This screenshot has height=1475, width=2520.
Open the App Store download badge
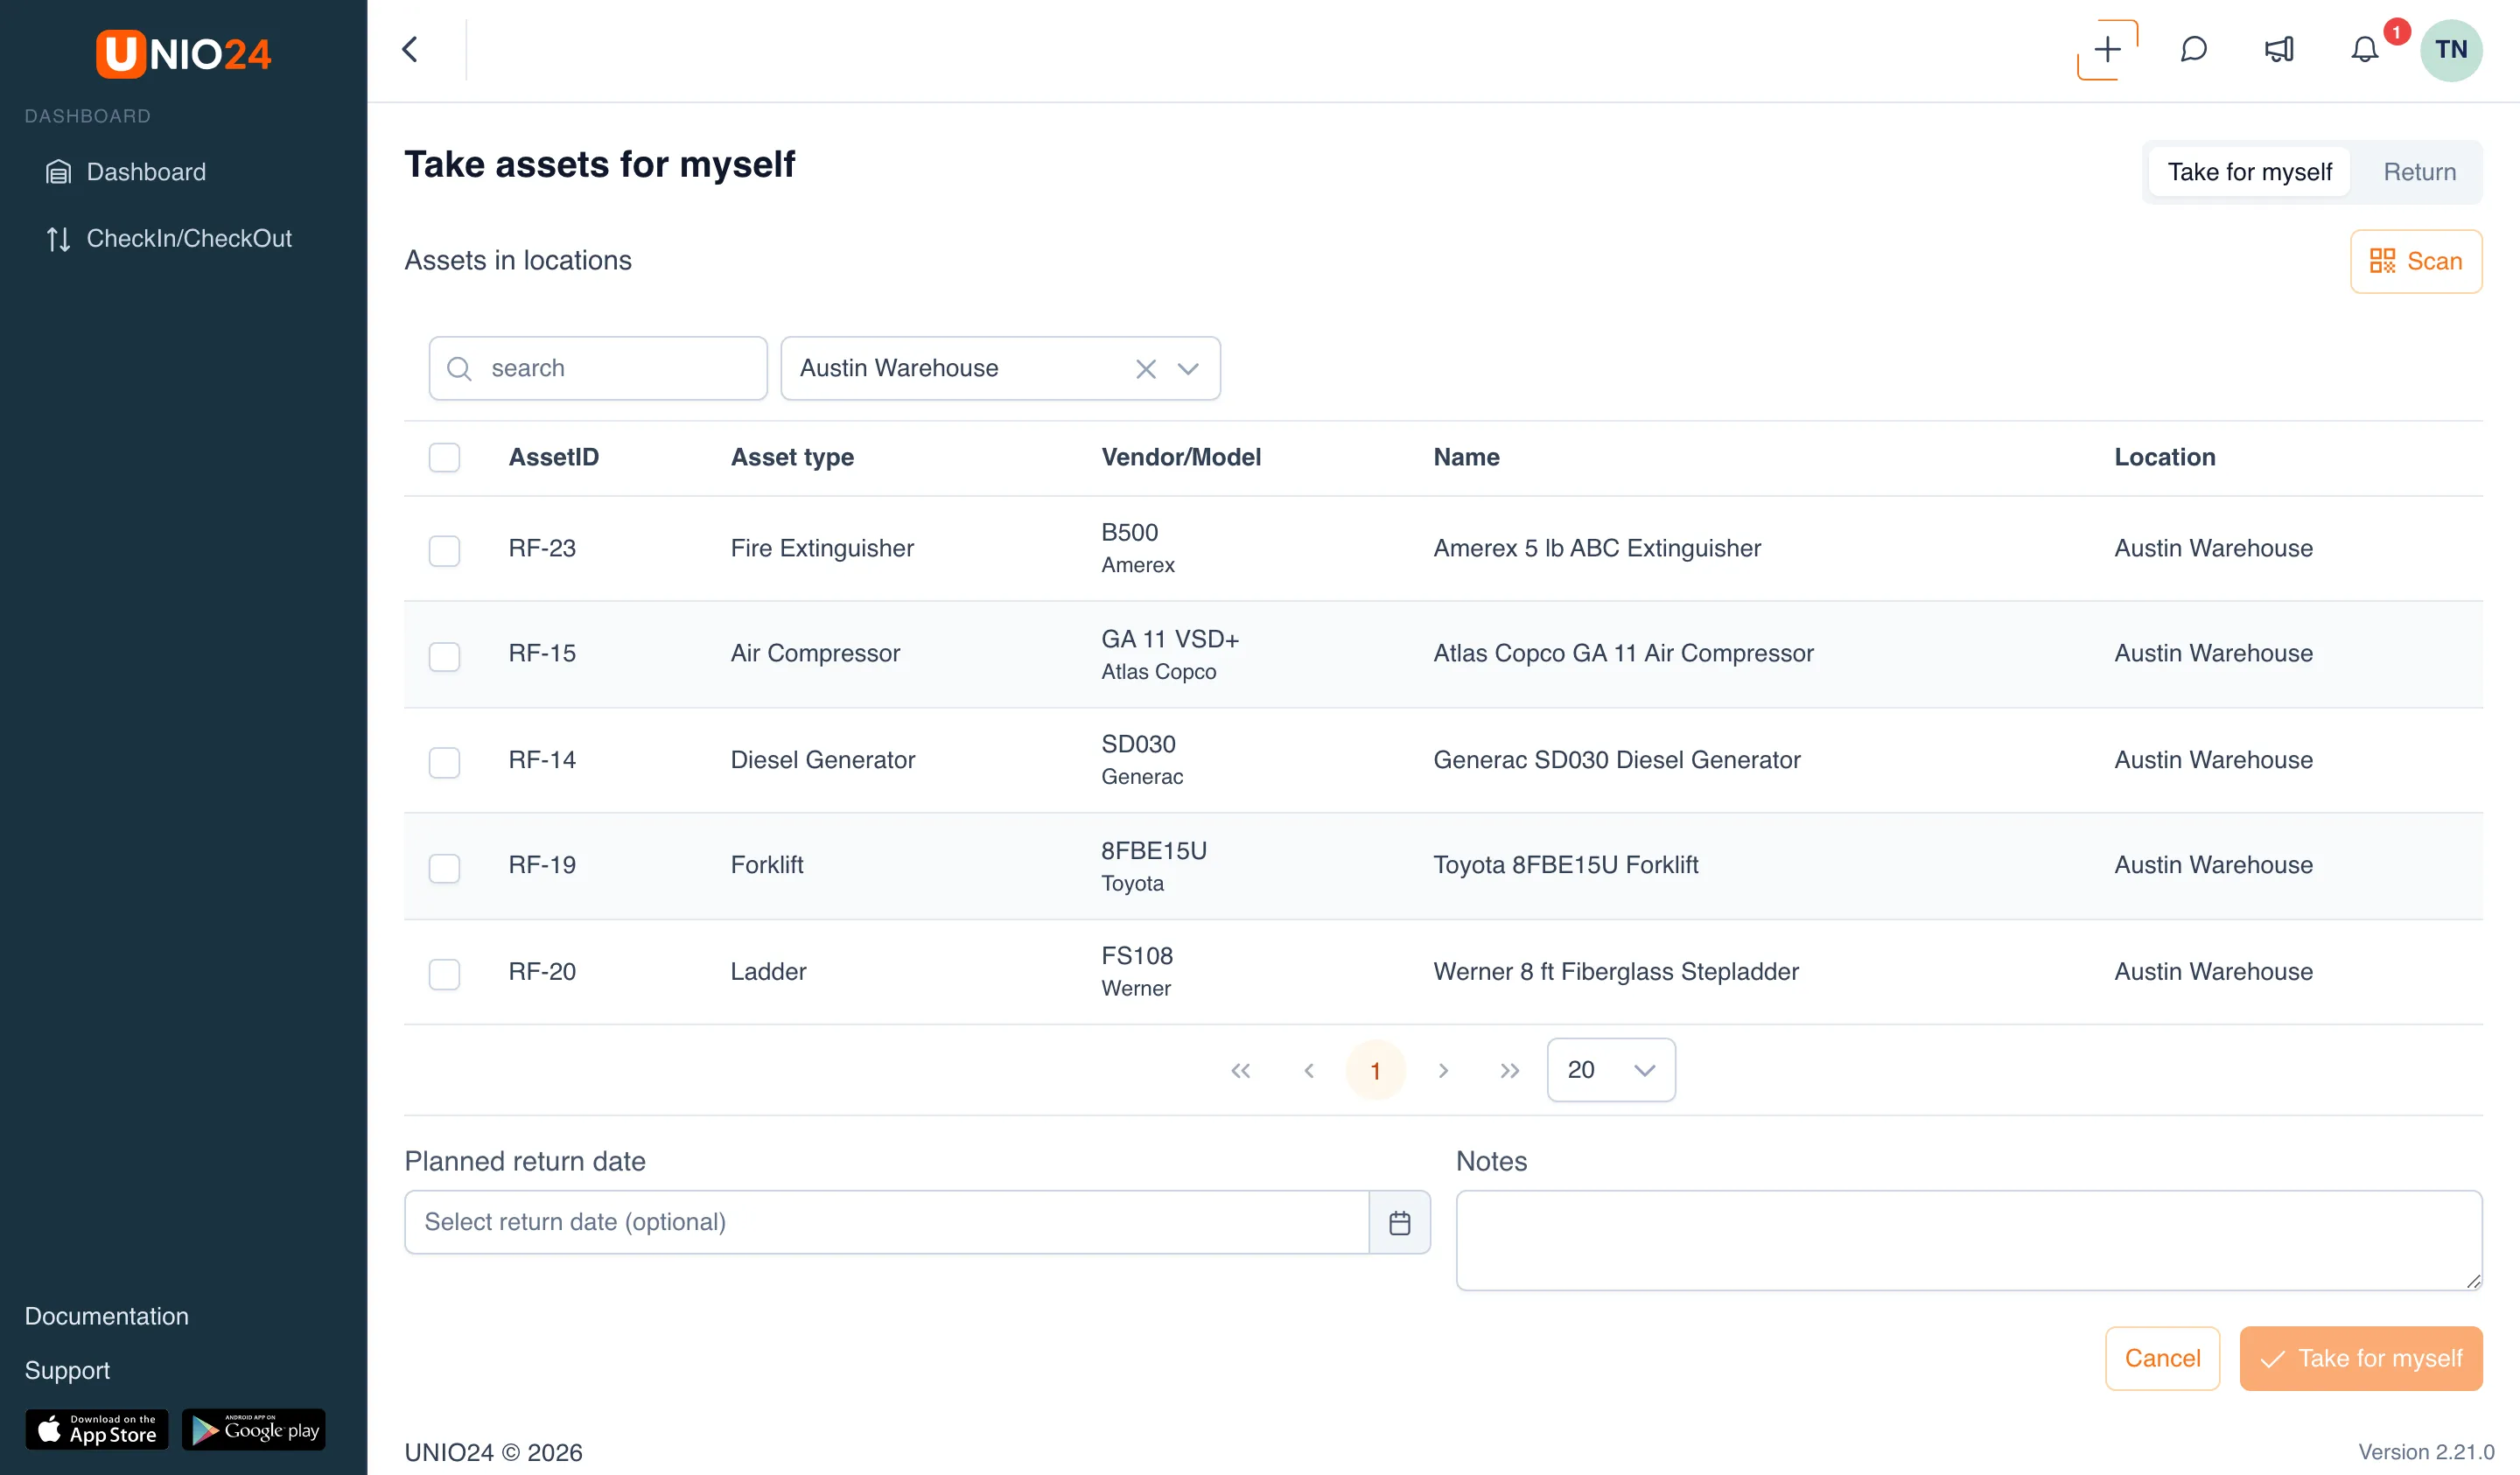[x=97, y=1430]
